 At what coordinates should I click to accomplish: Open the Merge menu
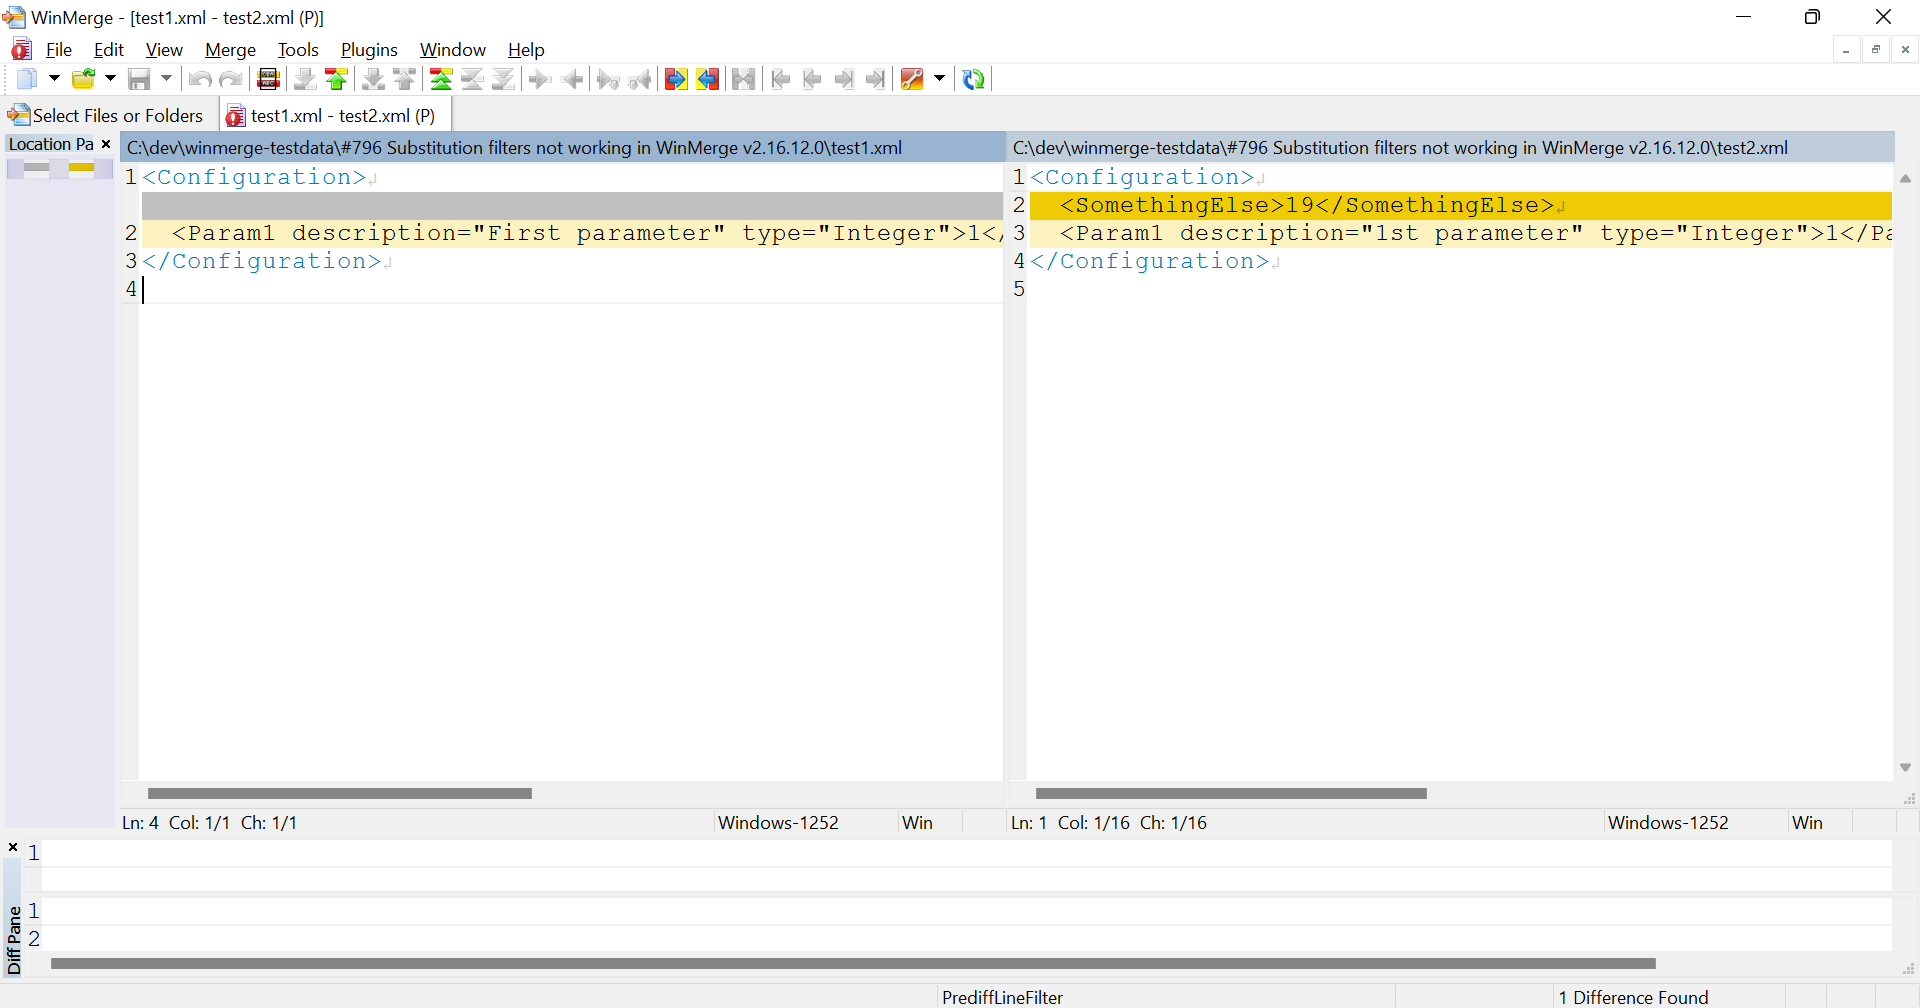231,50
